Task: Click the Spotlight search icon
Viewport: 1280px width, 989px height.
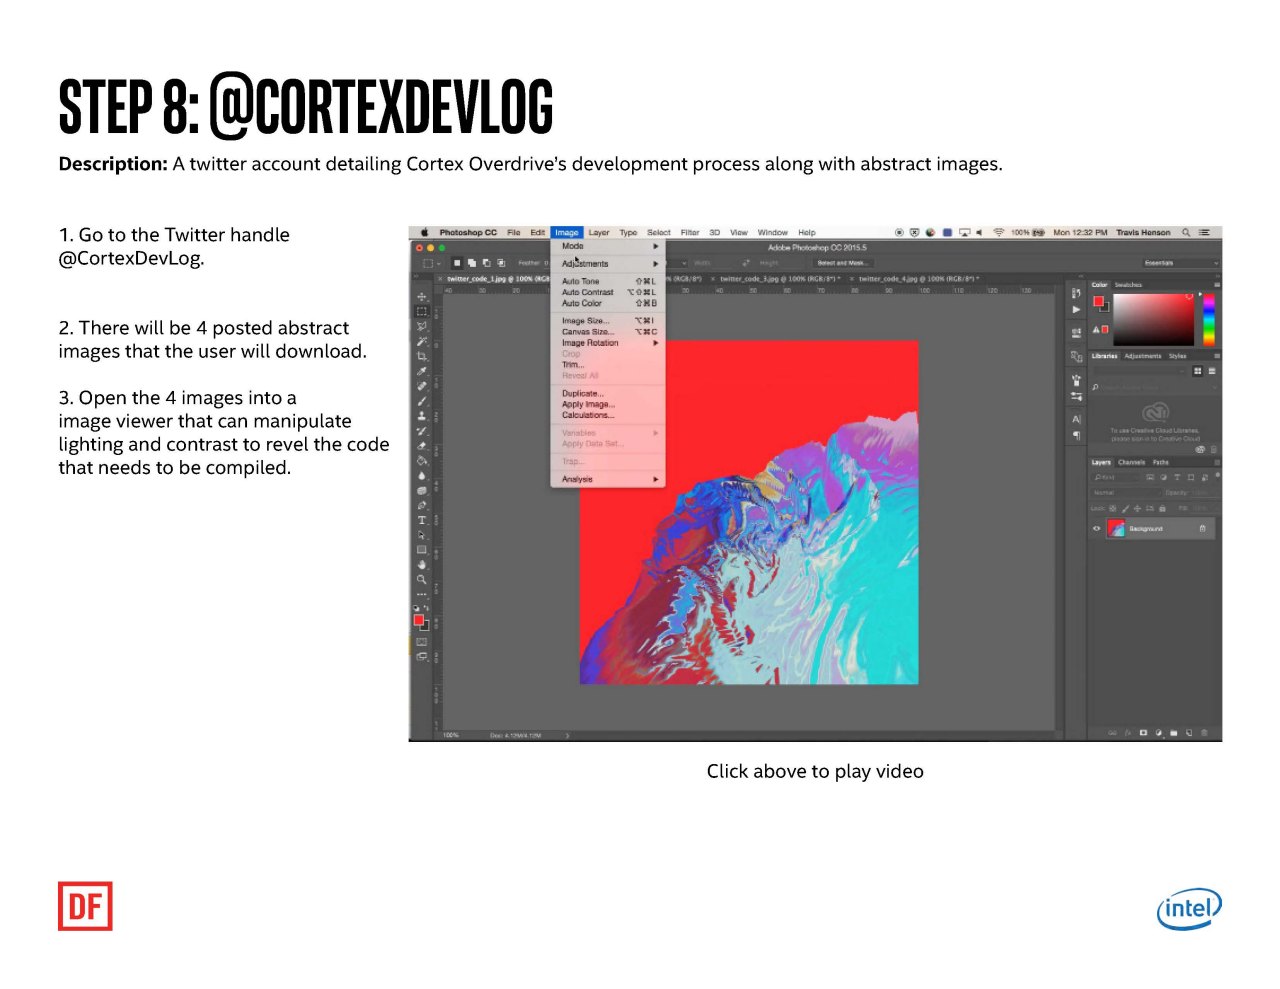Action: [x=1186, y=232]
